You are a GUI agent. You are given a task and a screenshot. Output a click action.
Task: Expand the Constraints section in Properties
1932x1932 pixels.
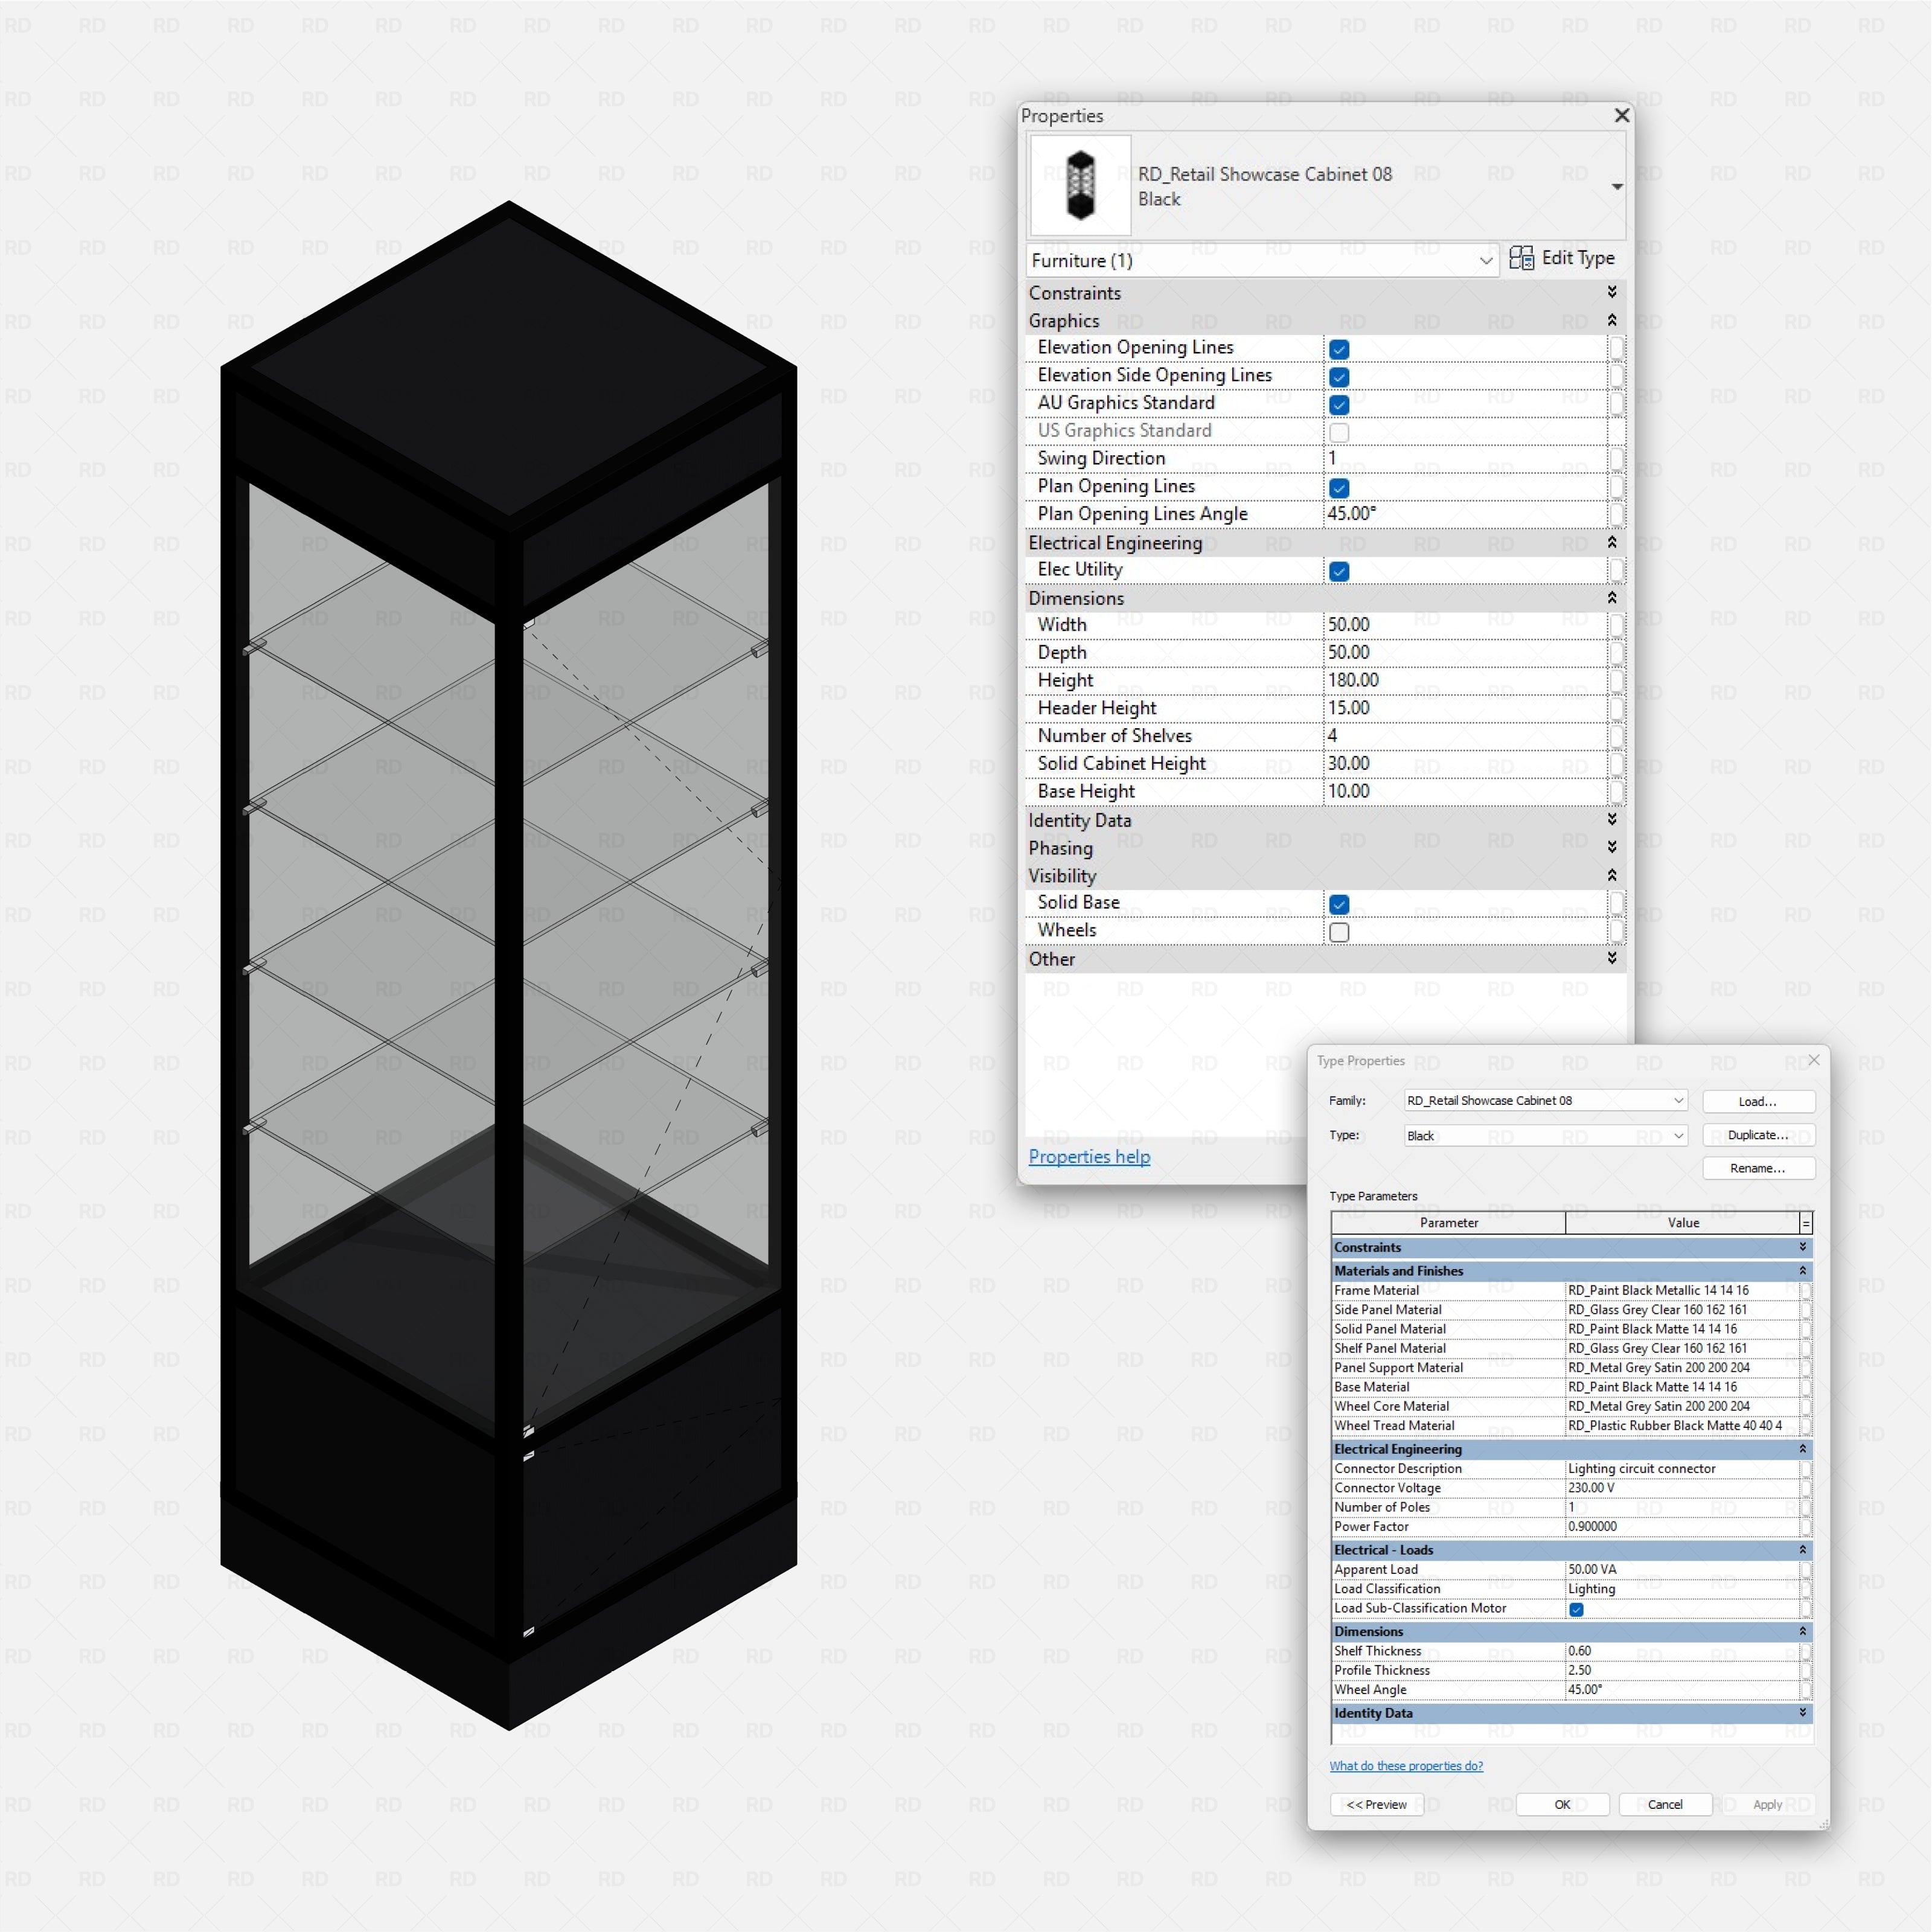(1611, 292)
